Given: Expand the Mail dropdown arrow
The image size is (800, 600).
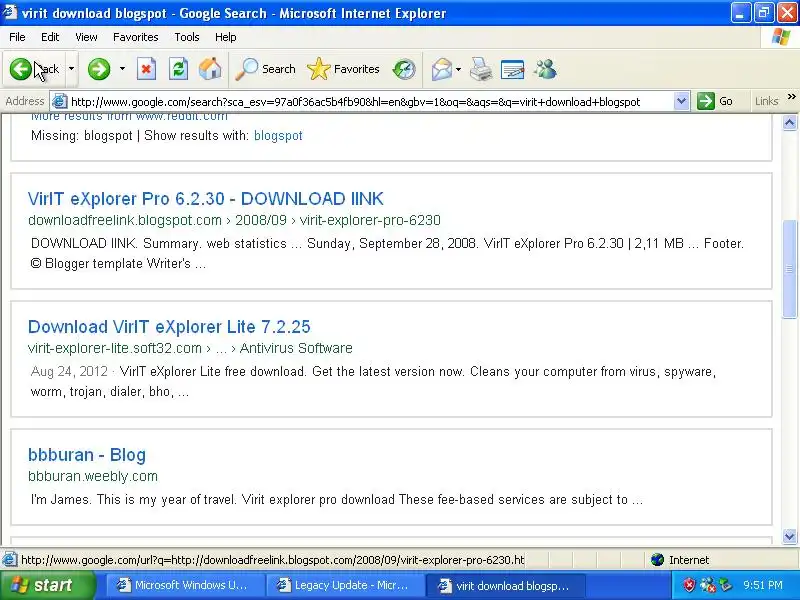Looking at the screenshot, I should 458,69.
